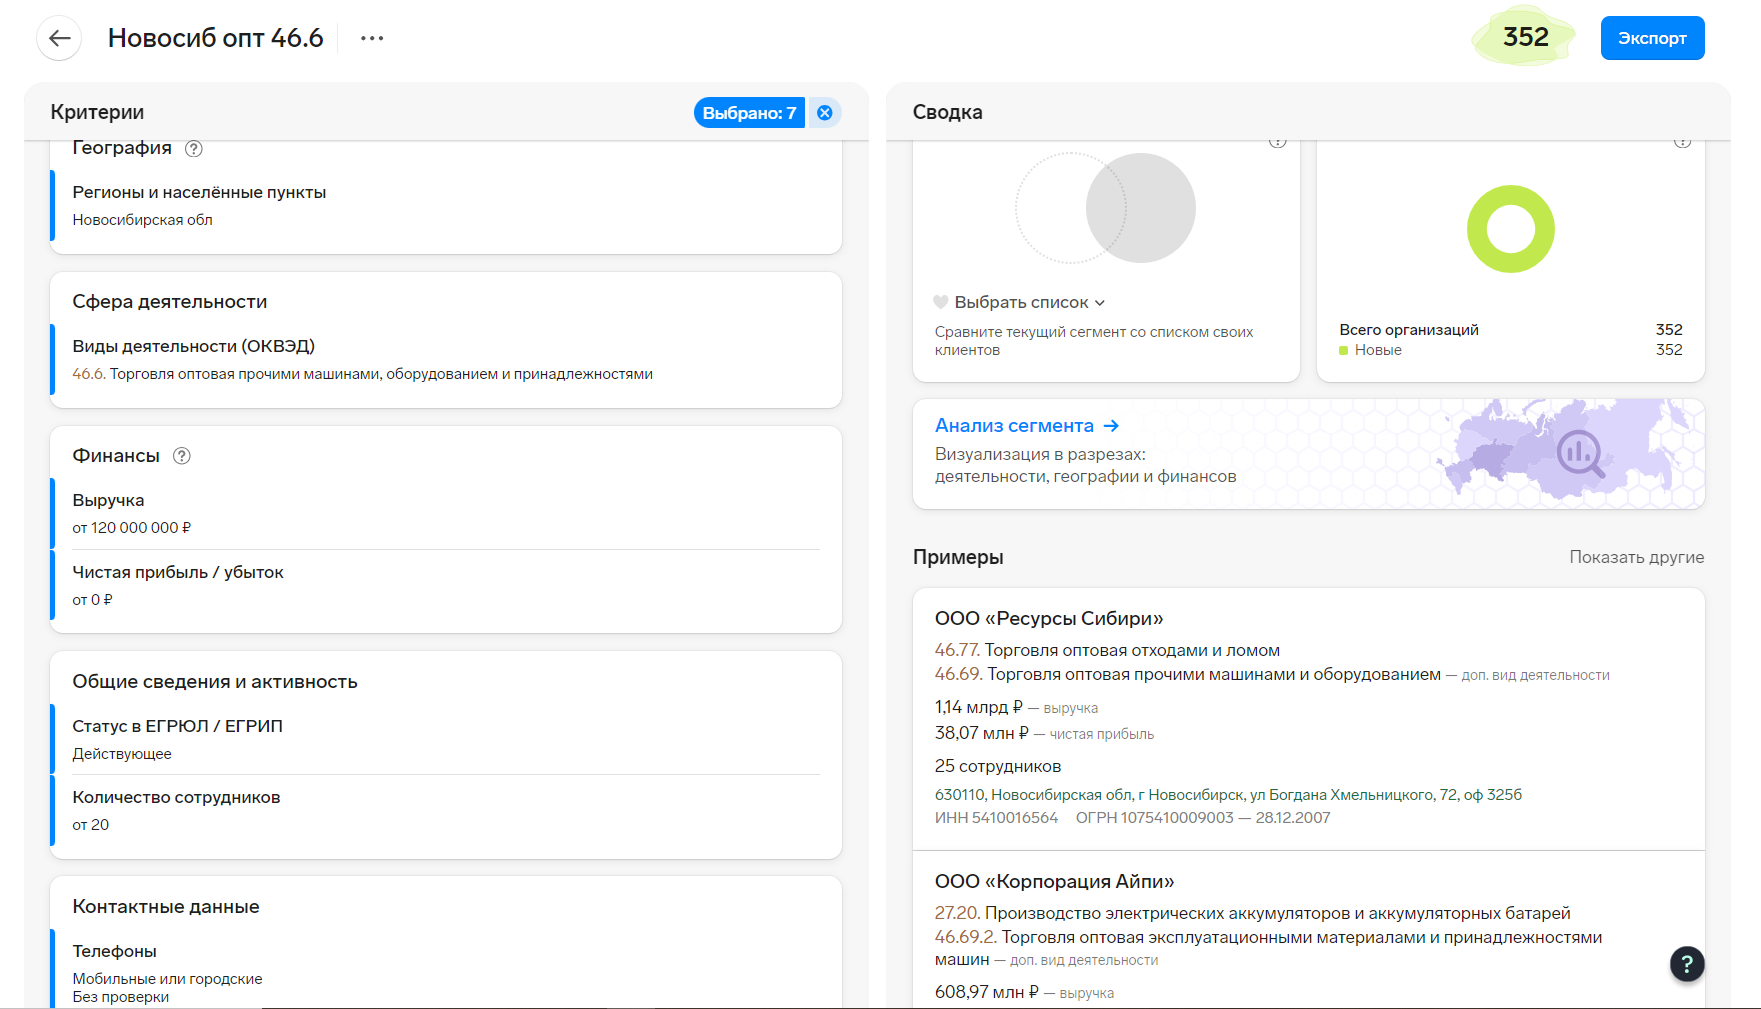Screen dimensions: 1761x1009
Task: Click ОГРН 1075410009003 text
Action: coord(1154,818)
